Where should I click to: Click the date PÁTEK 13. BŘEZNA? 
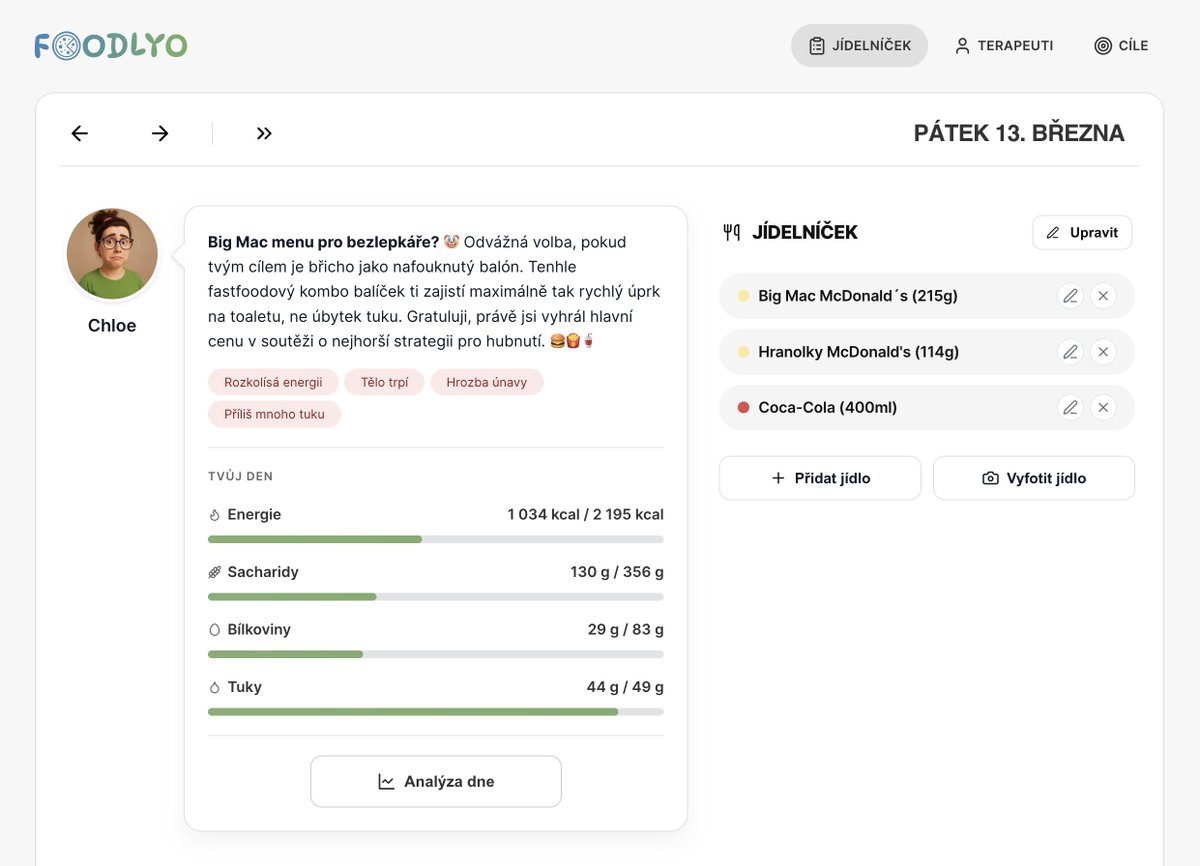[1019, 133]
